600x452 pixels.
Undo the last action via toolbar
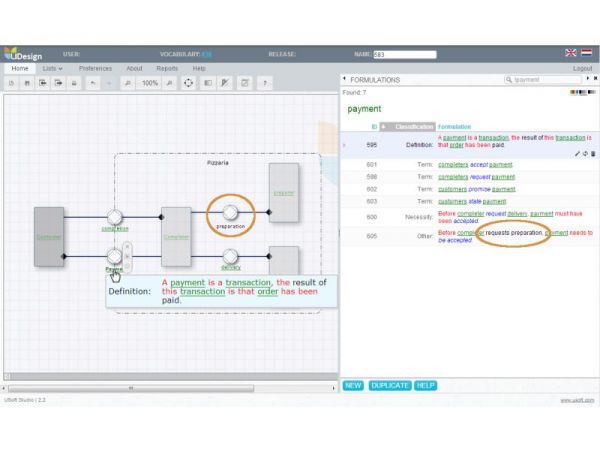93,83
